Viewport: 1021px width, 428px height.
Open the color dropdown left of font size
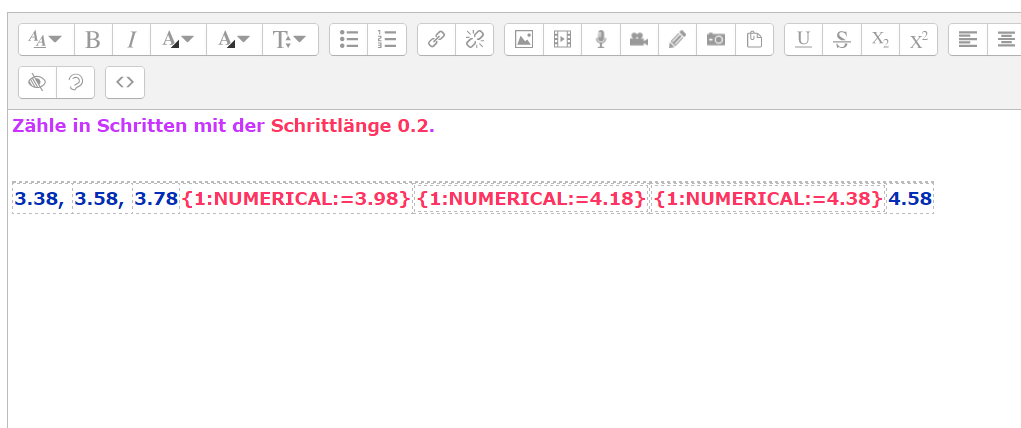pos(234,40)
